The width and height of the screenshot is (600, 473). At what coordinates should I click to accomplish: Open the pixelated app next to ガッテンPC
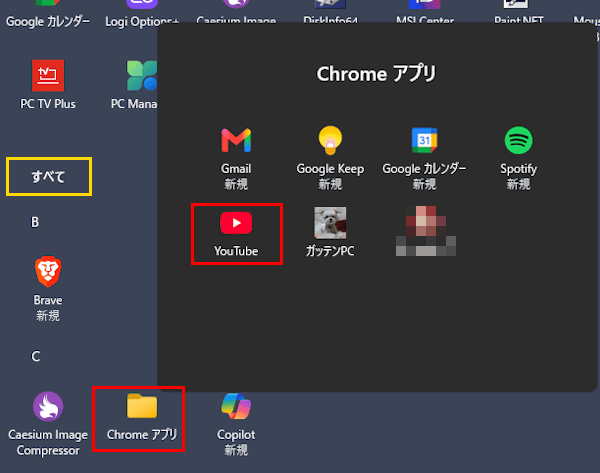pos(426,231)
